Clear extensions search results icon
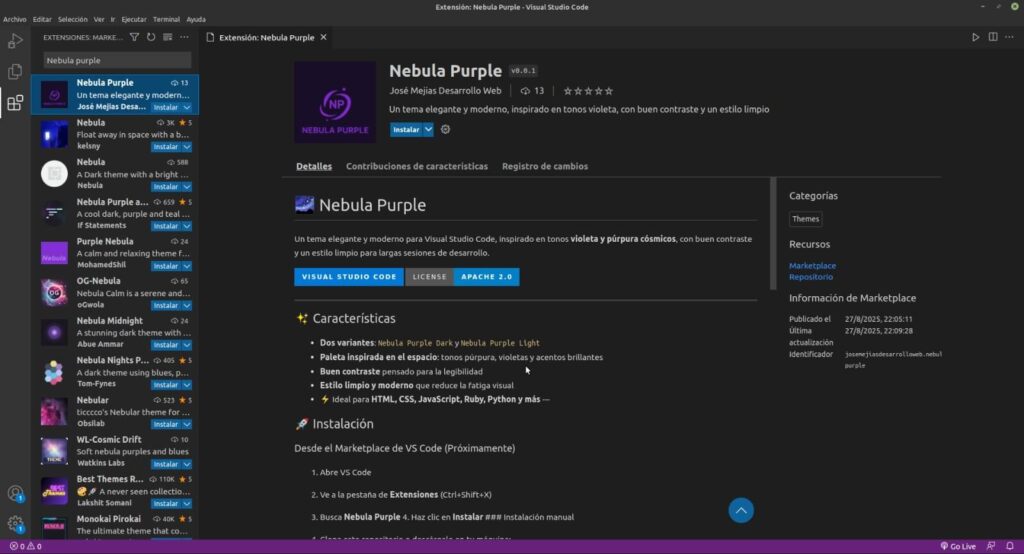This screenshot has height=554, width=1024. 168,37
